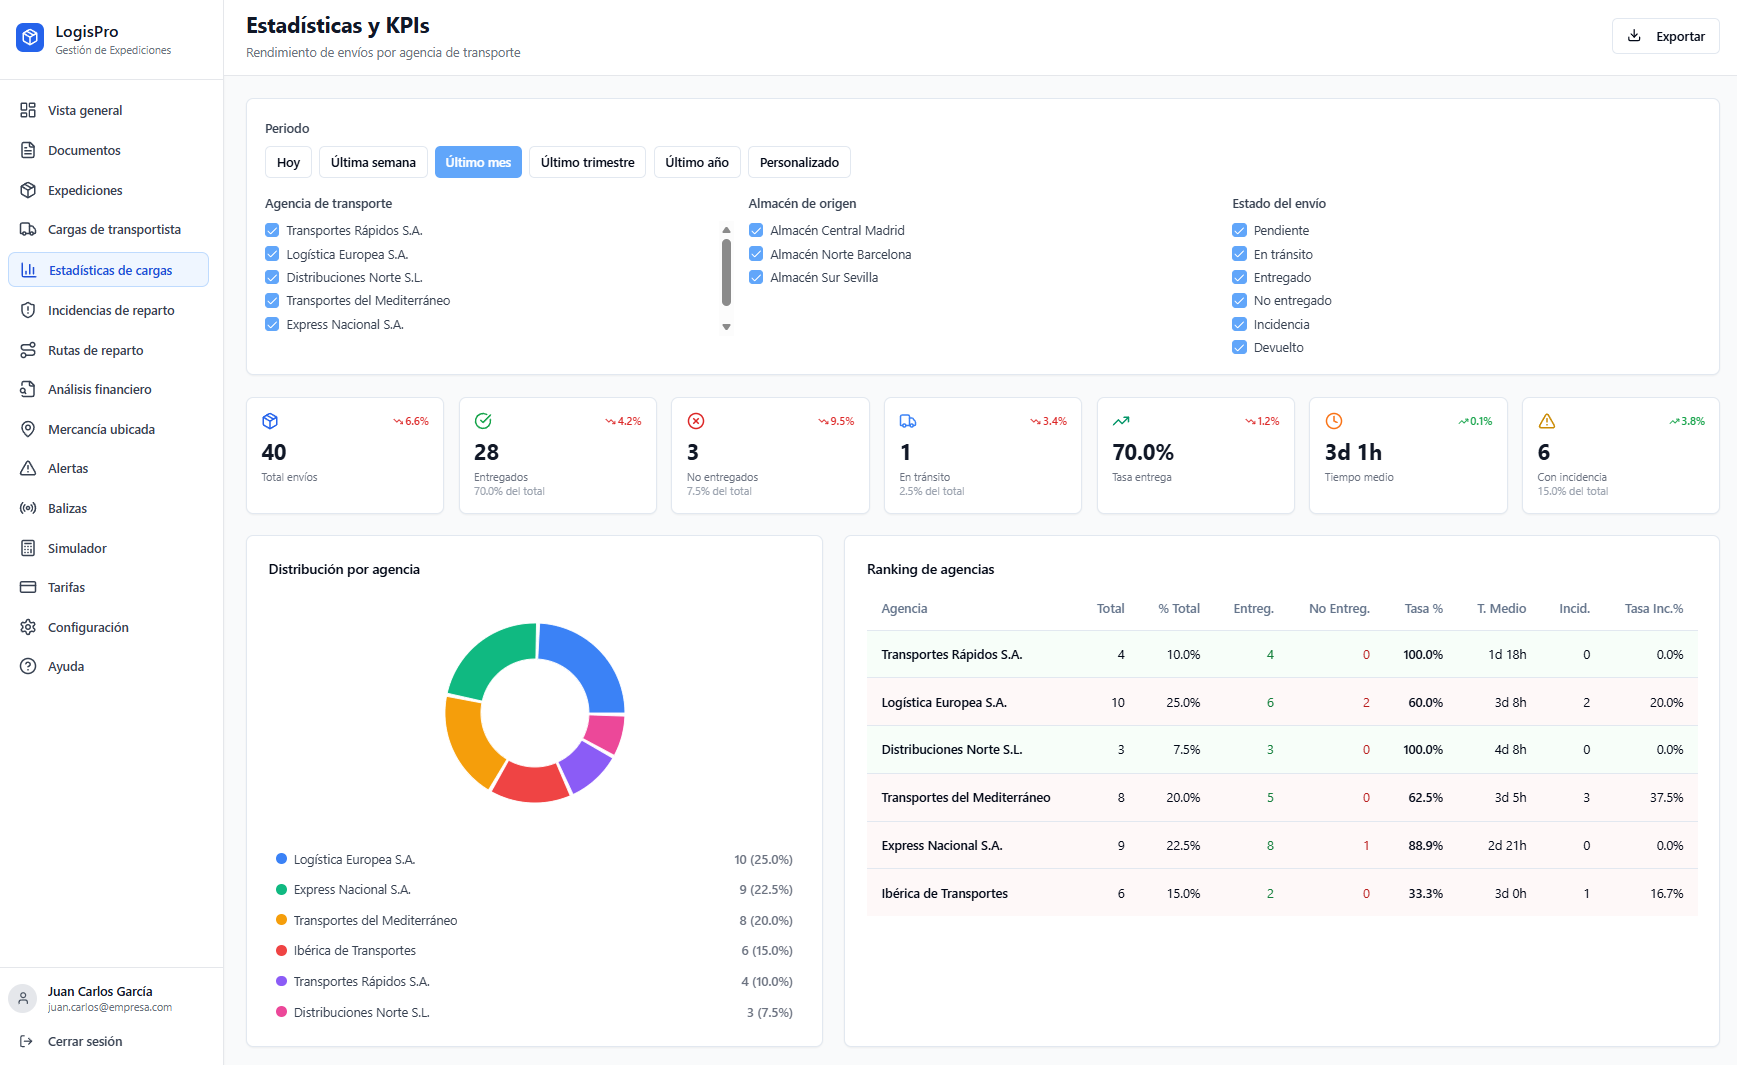Open the Balizas section
Viewport: 1737px width, 1065px height.
pyautogui.click(x=70, y=508)
